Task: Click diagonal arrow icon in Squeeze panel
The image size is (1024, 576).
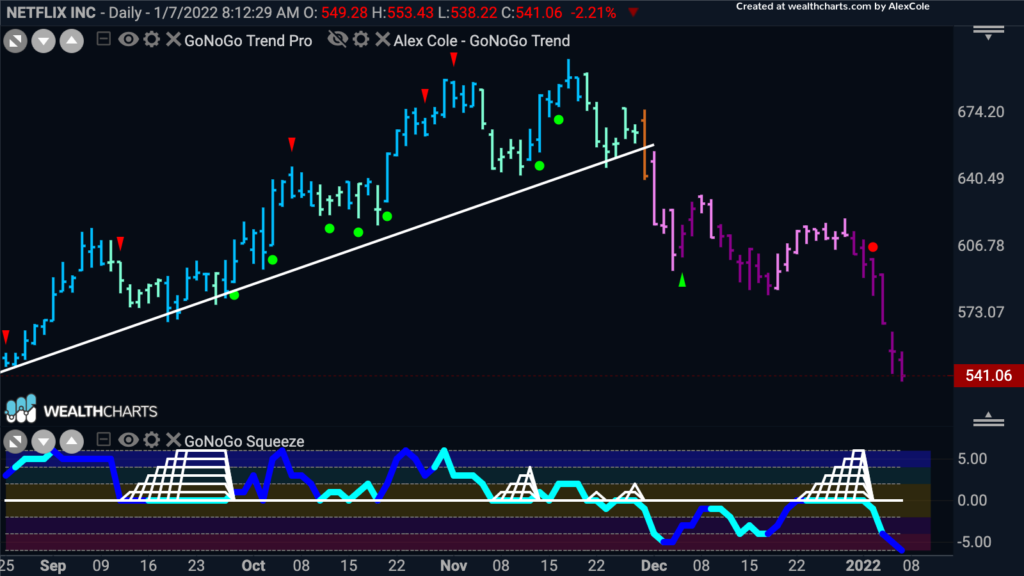Action: click(15, 441)
